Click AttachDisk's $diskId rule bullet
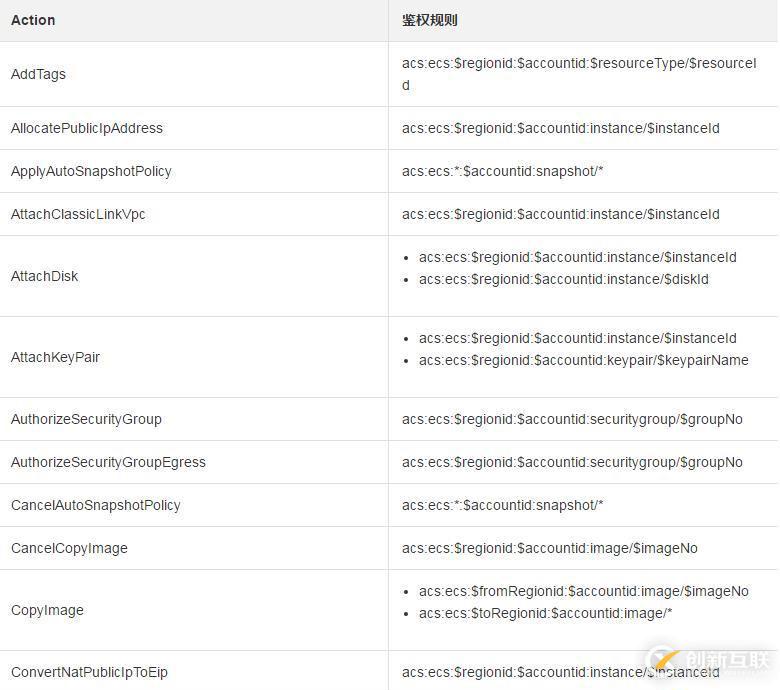Image resolution: width=780 pixels, height=690 pixels. click(564, 280)
